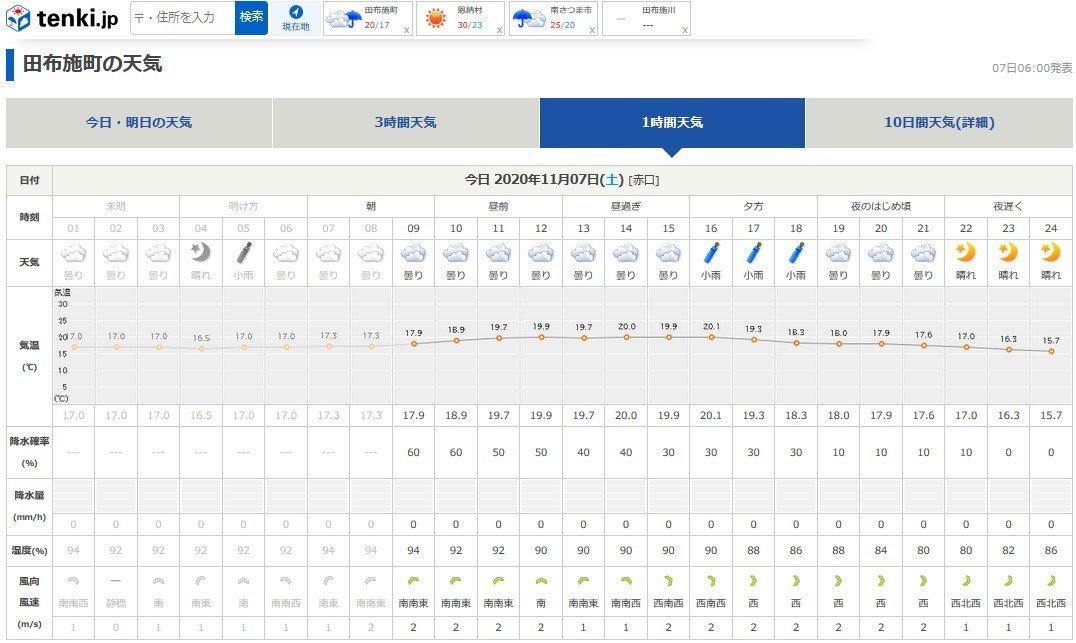Click the 夜のはじめ頃 time period header

[881, 207]
